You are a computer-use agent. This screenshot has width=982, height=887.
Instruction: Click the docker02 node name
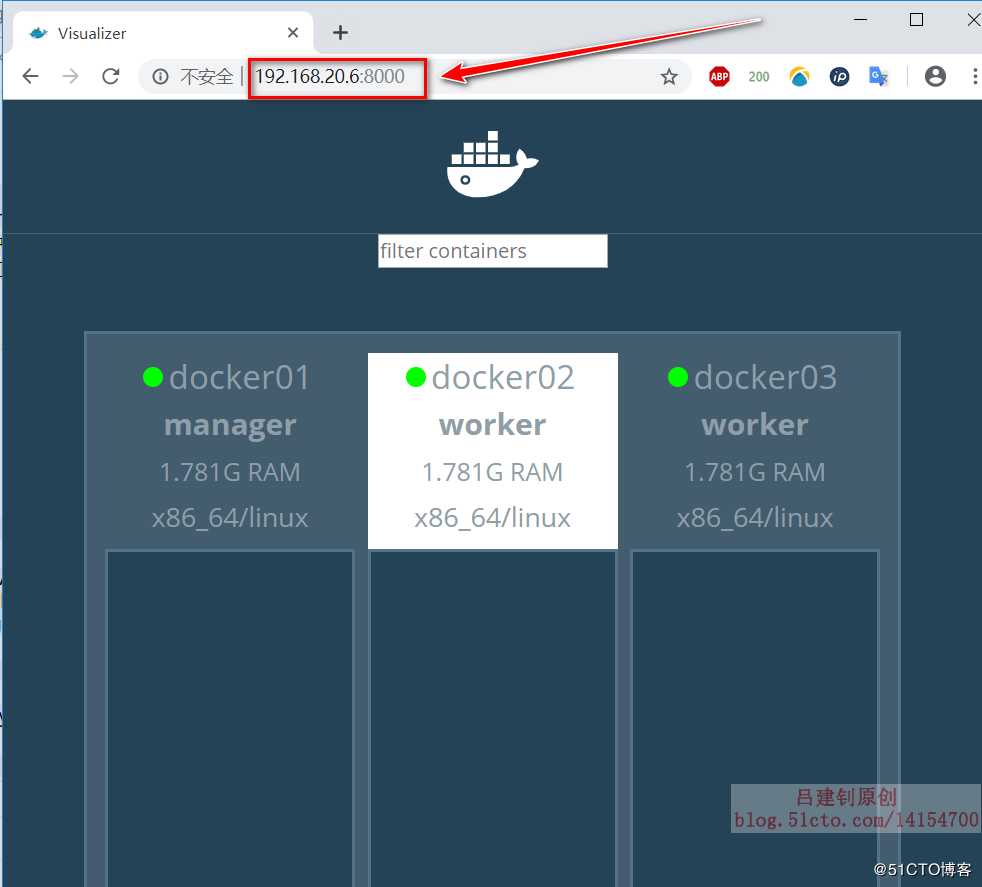(503, 378)
